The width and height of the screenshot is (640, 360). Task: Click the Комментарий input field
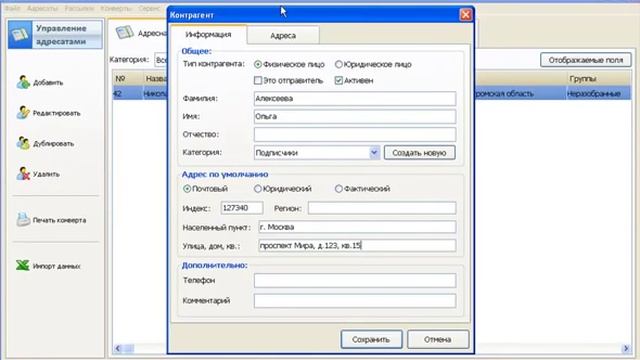355,301
